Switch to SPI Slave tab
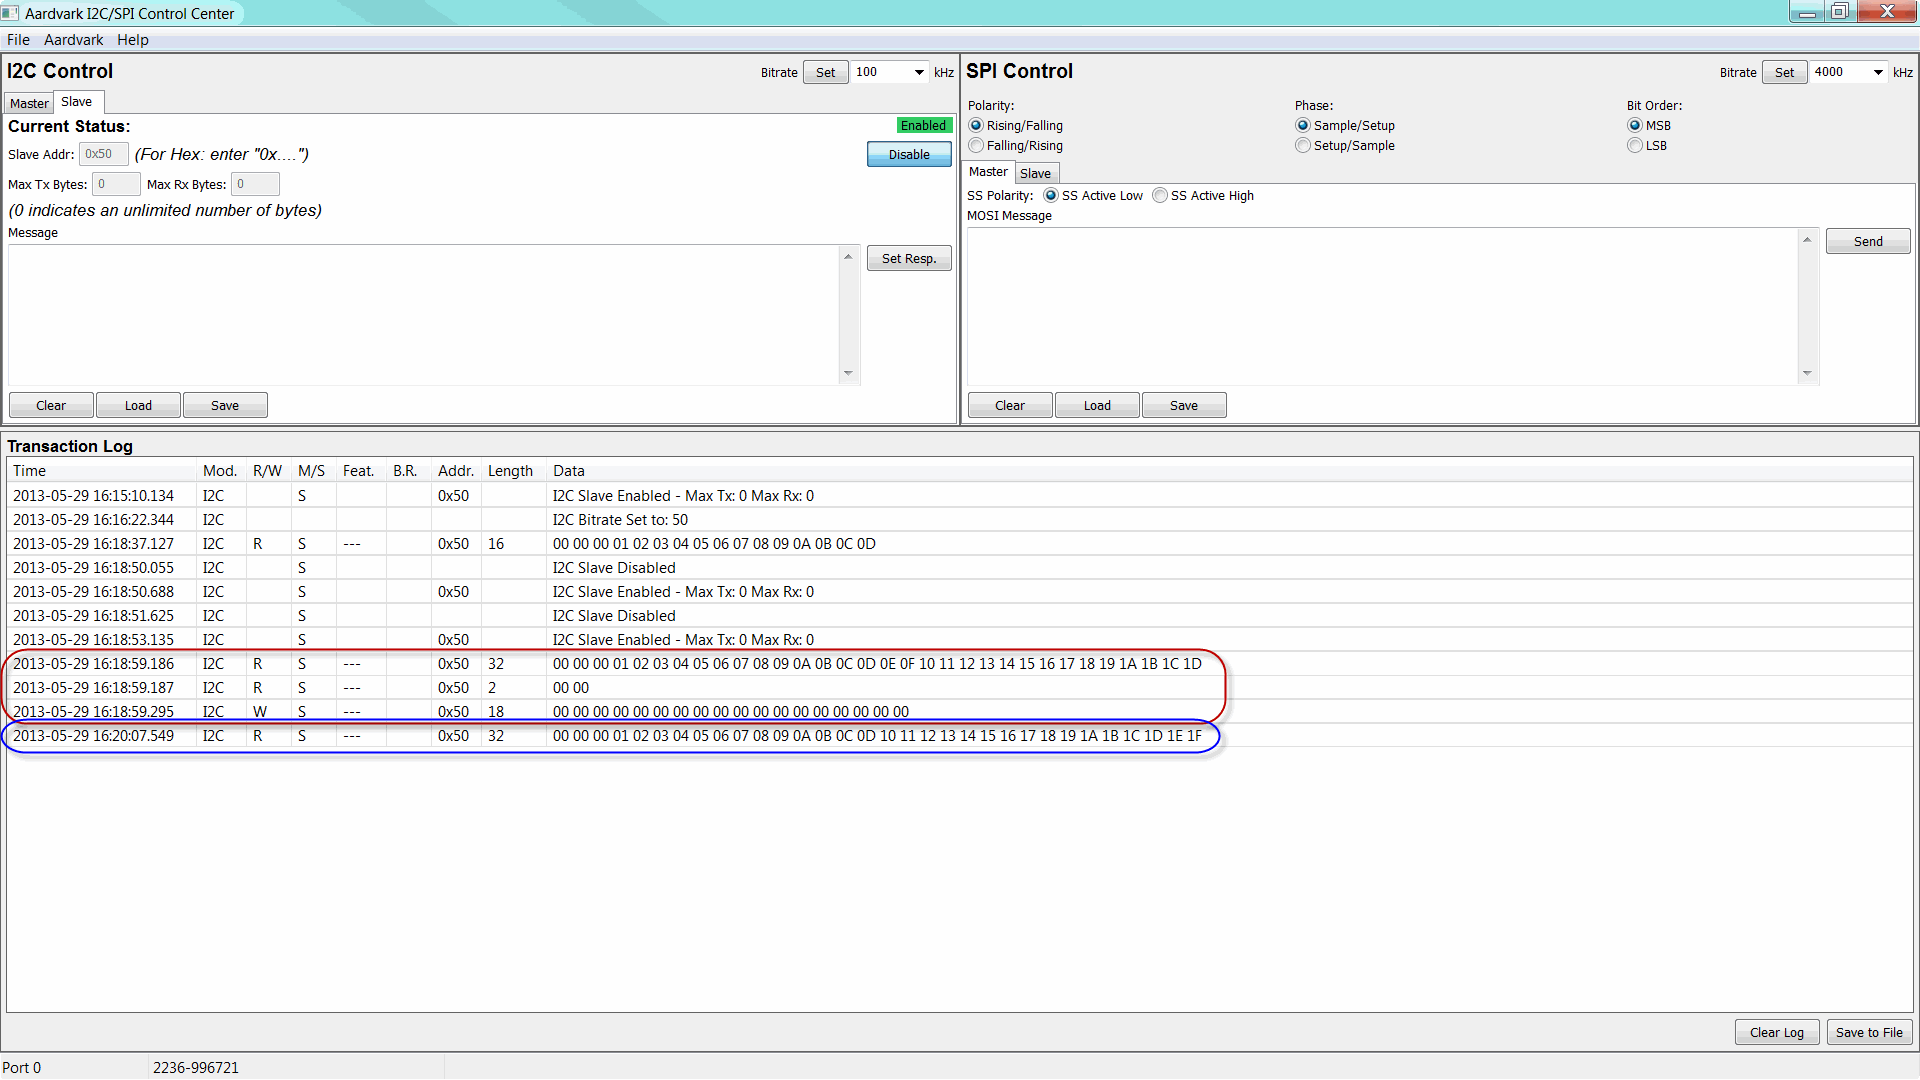Screen dimensions: 1920x1080 click(x=1035, y=173)
